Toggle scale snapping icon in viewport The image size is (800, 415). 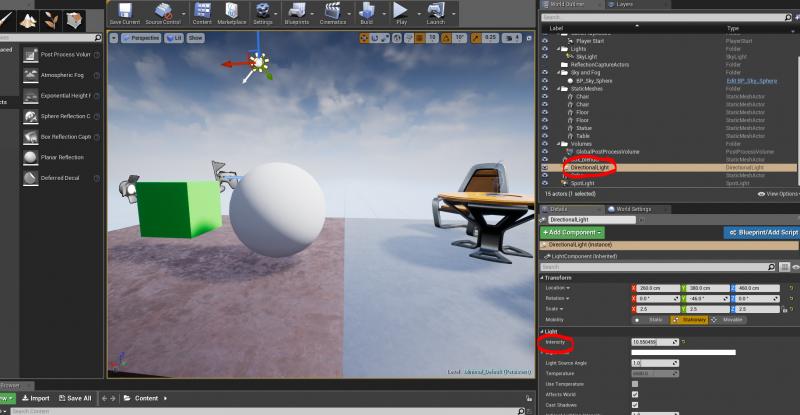[476, 38]
